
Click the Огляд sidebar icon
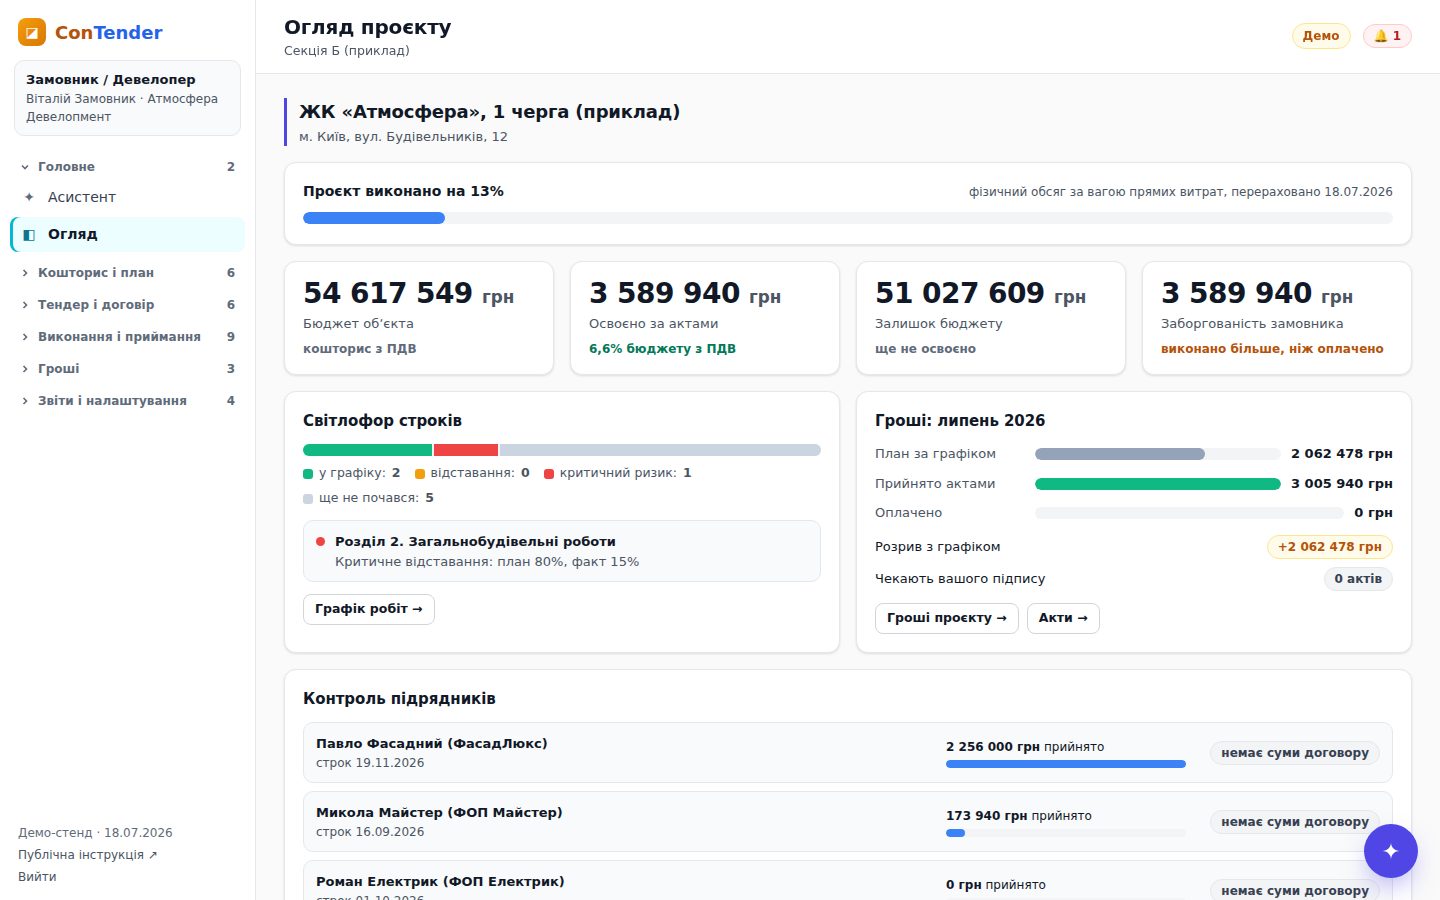coord(29,234)
